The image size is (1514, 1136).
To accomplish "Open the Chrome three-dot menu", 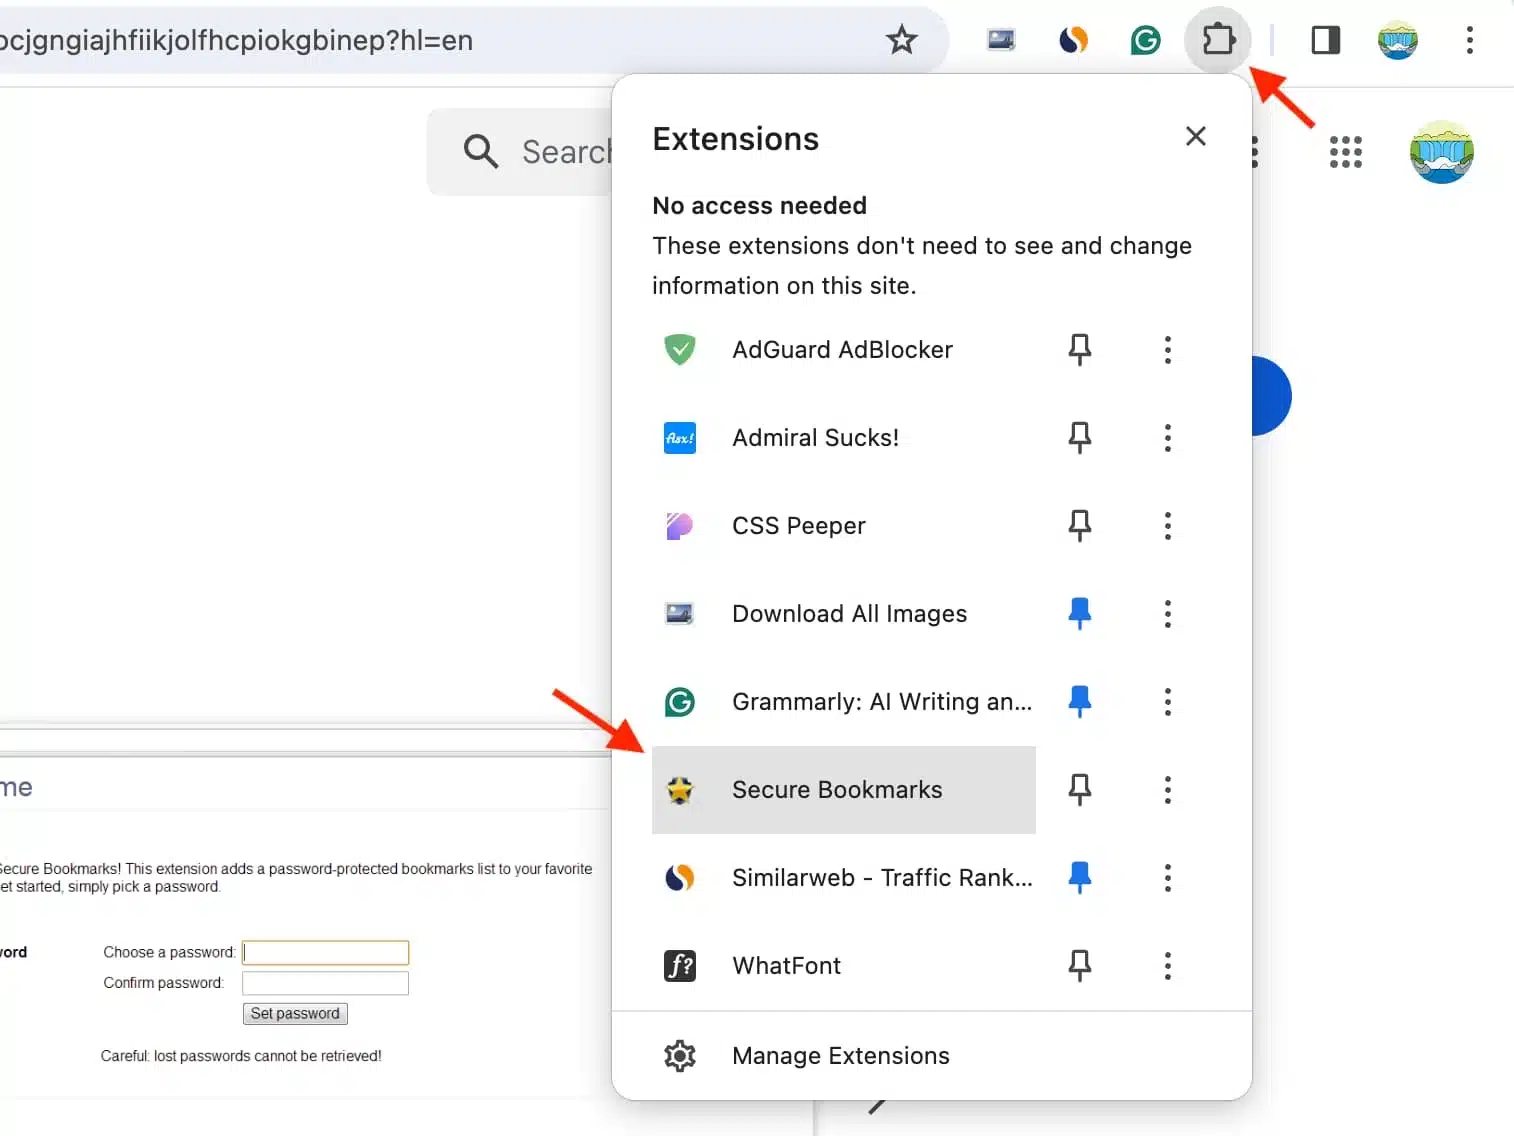I will point(1470,40).
